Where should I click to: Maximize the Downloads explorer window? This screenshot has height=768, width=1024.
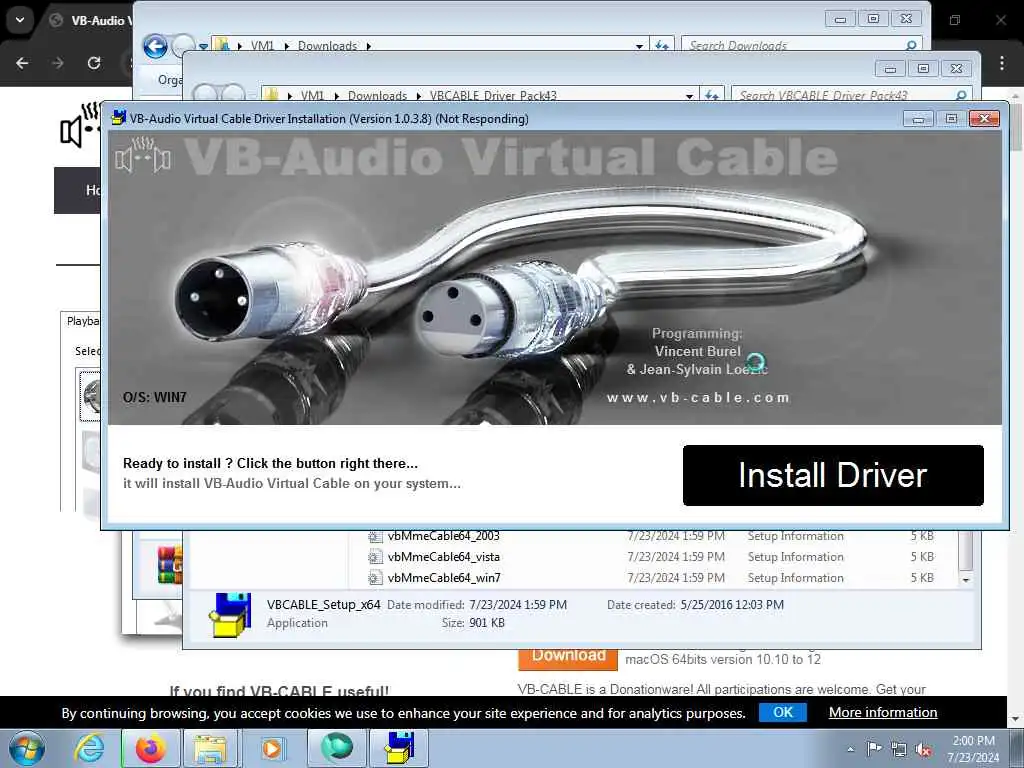[x=873, y=18]
